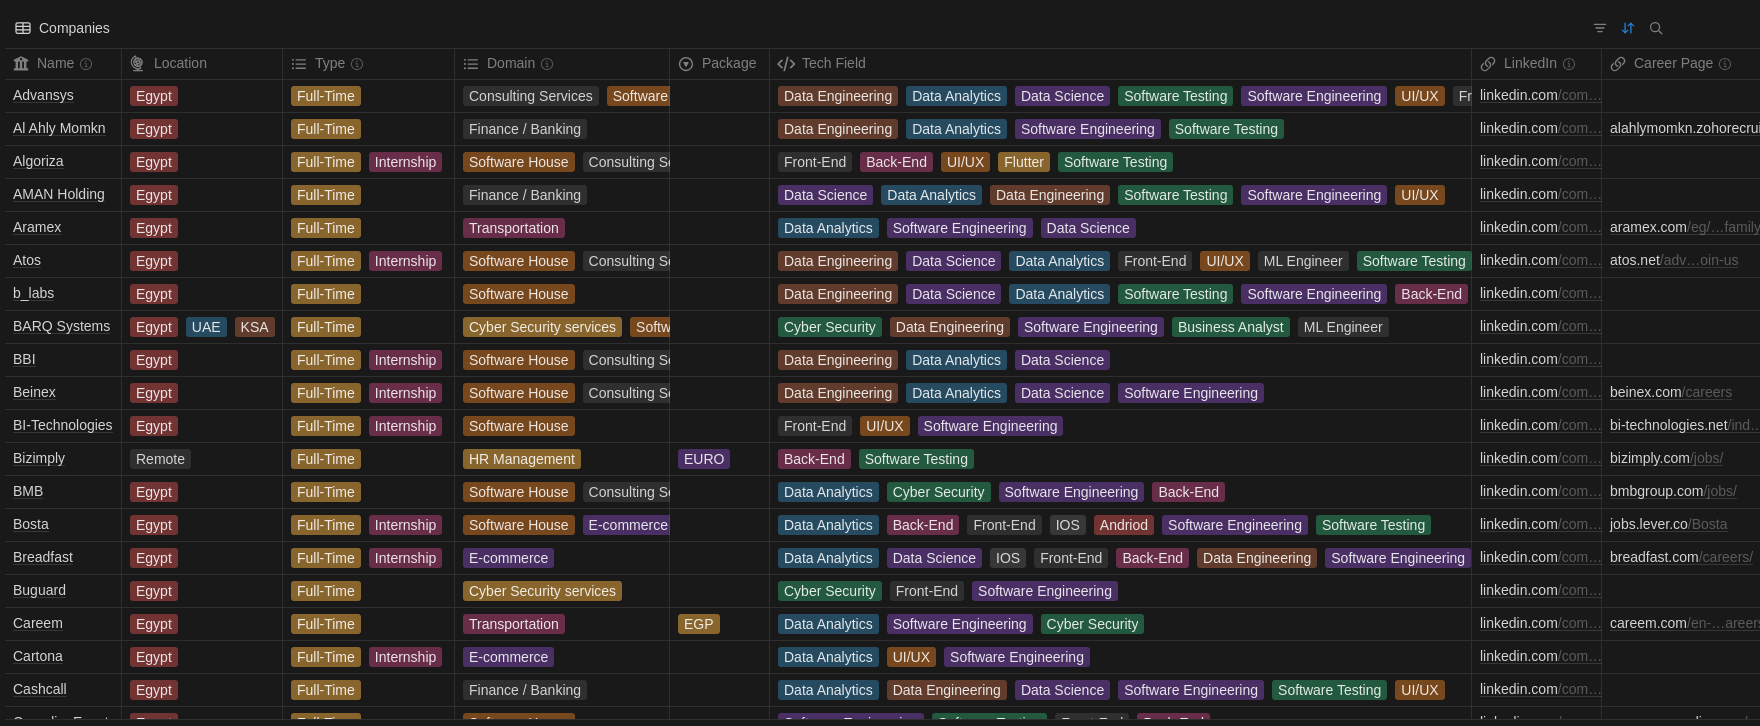Click the Name column info icon
Viewport: 1760px width, 726px height.
tap(86, 64)
